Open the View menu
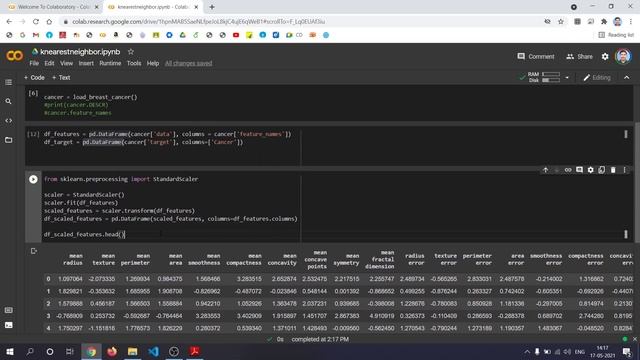640x360 pixels. tap(67, 63)
